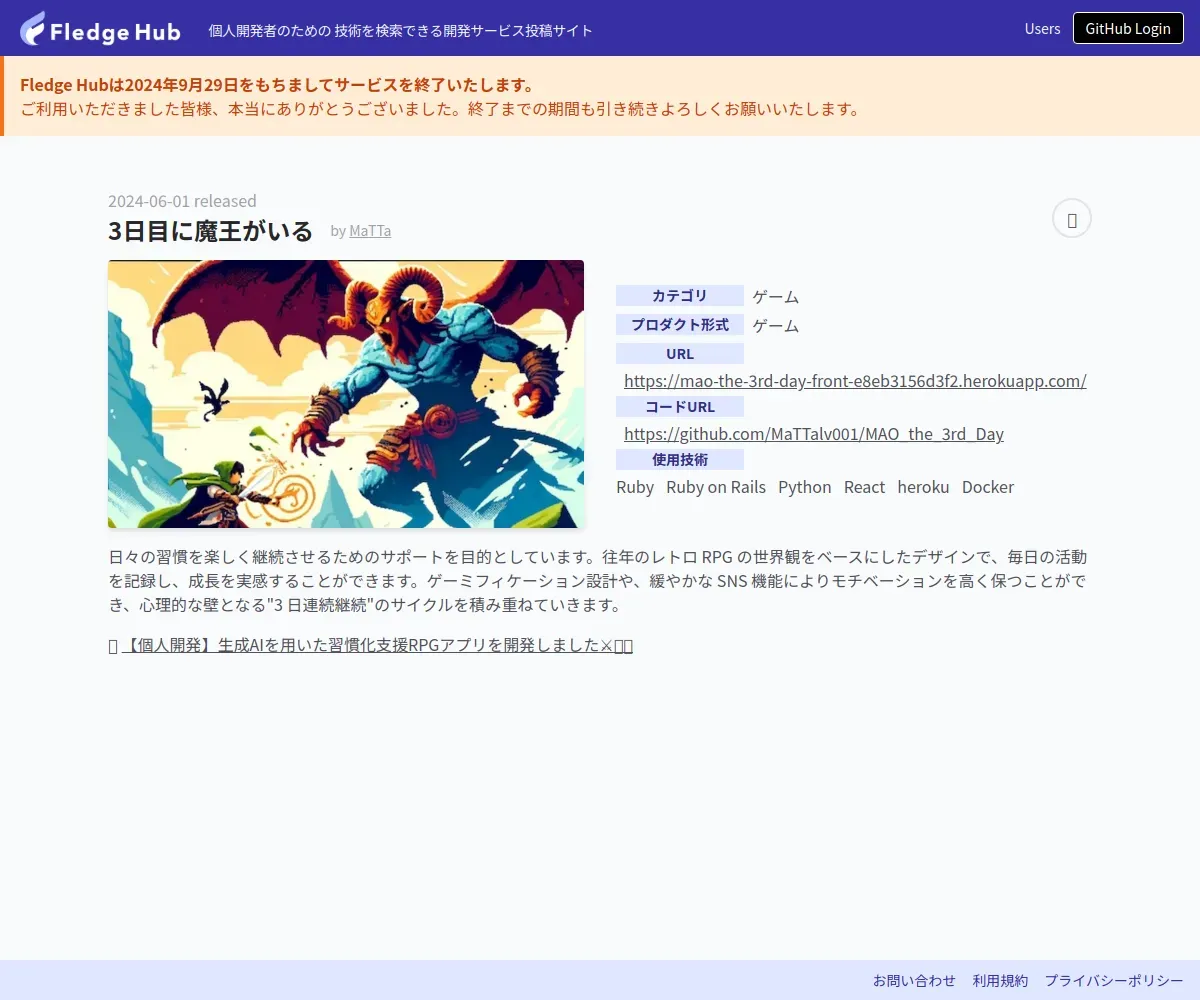Click the service end notice heading
Viewport: 1200px width, 1000px height.
click(x=277, y=85)
